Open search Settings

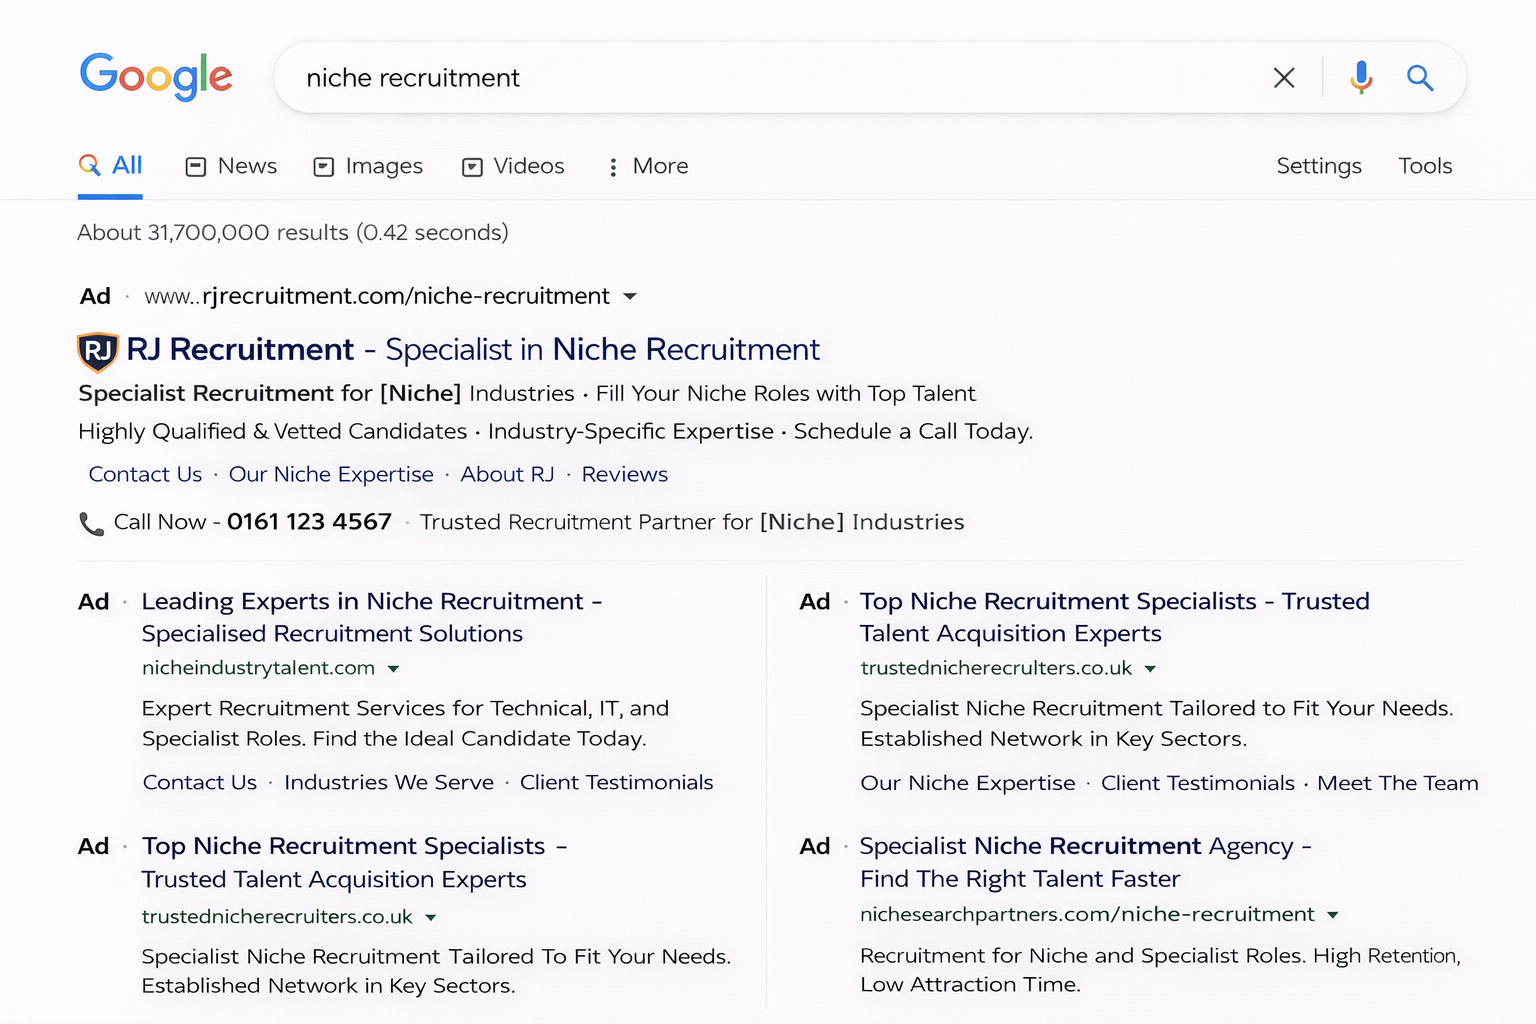[1318, 166]
